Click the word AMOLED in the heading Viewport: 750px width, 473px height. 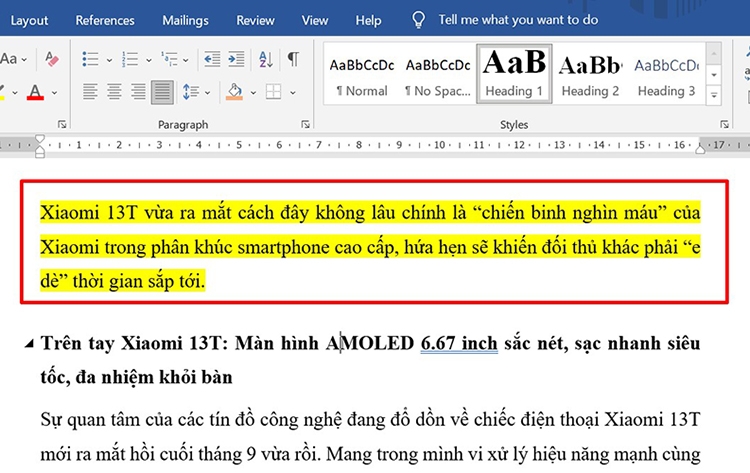tap(370, 343)
